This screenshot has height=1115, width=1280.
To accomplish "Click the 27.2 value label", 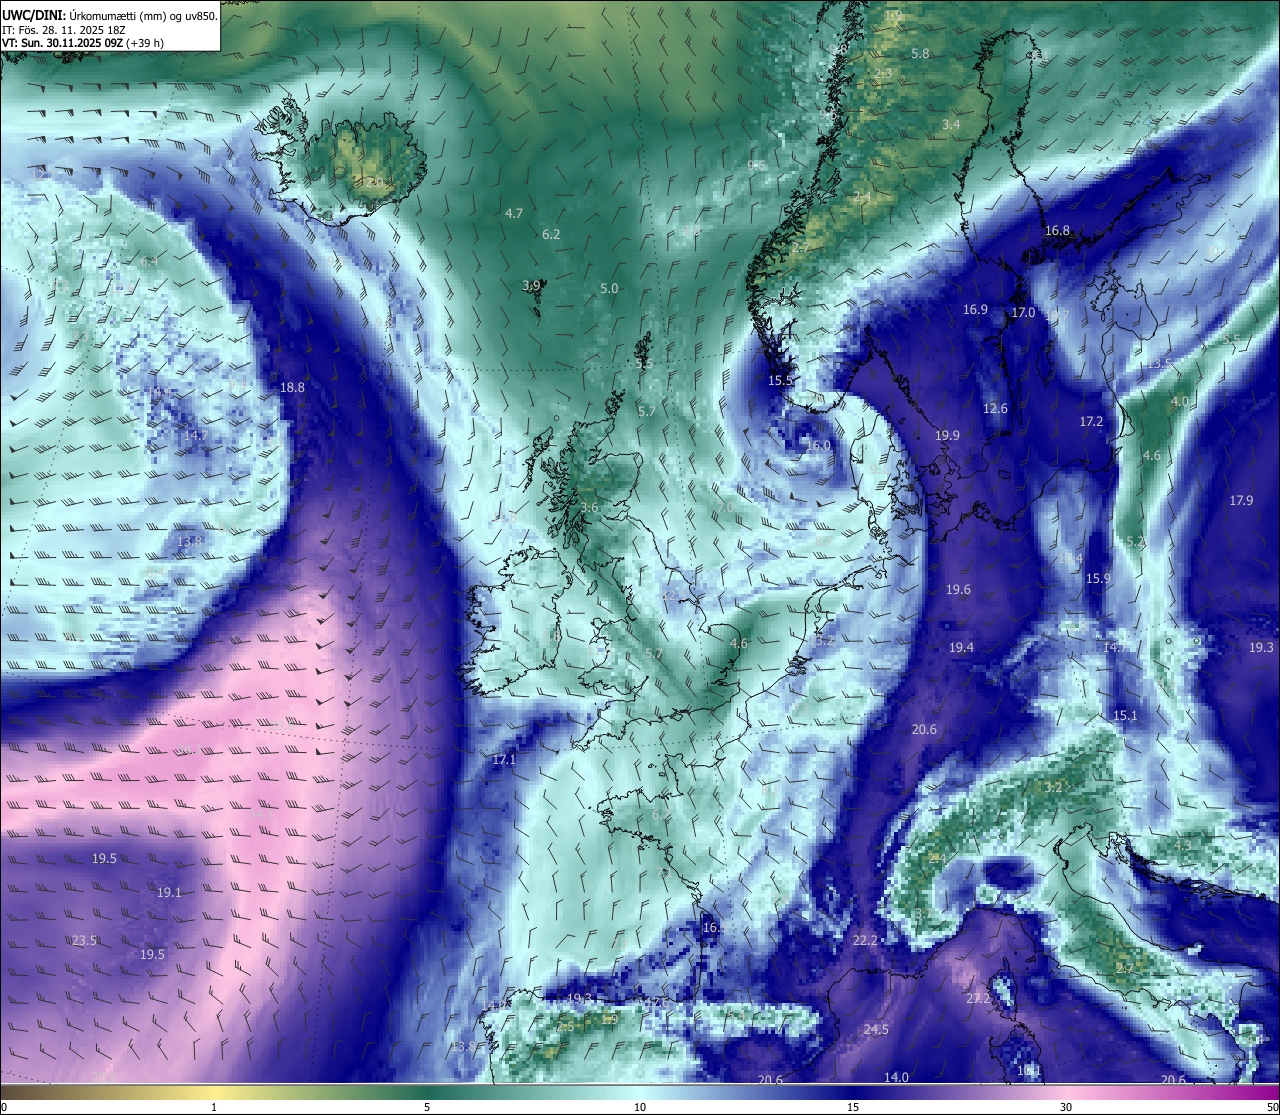I will coord(978,998).
